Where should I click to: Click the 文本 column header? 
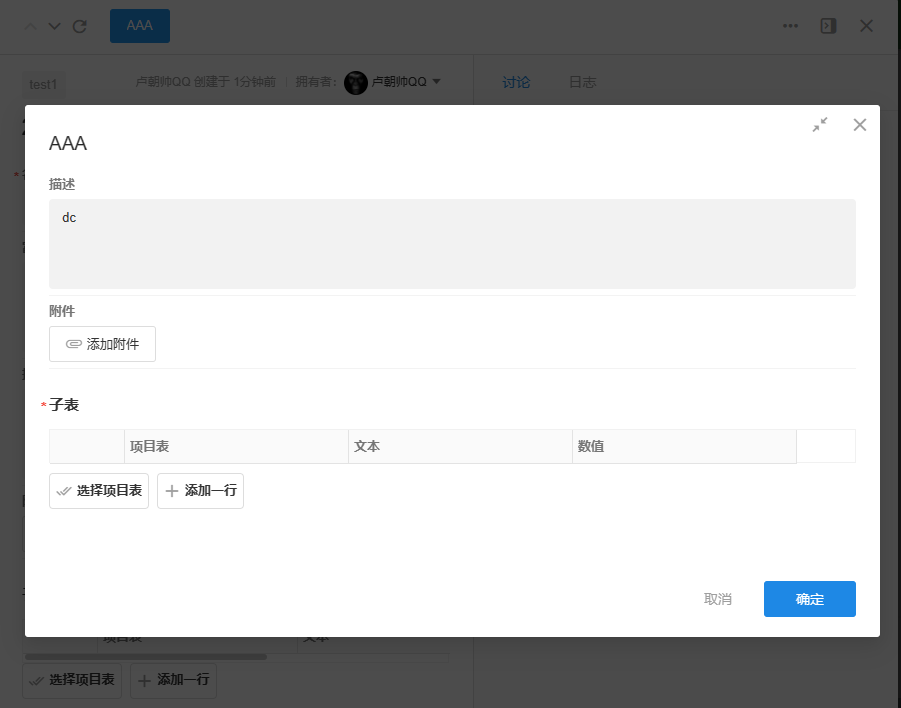[x=460, y=446]
